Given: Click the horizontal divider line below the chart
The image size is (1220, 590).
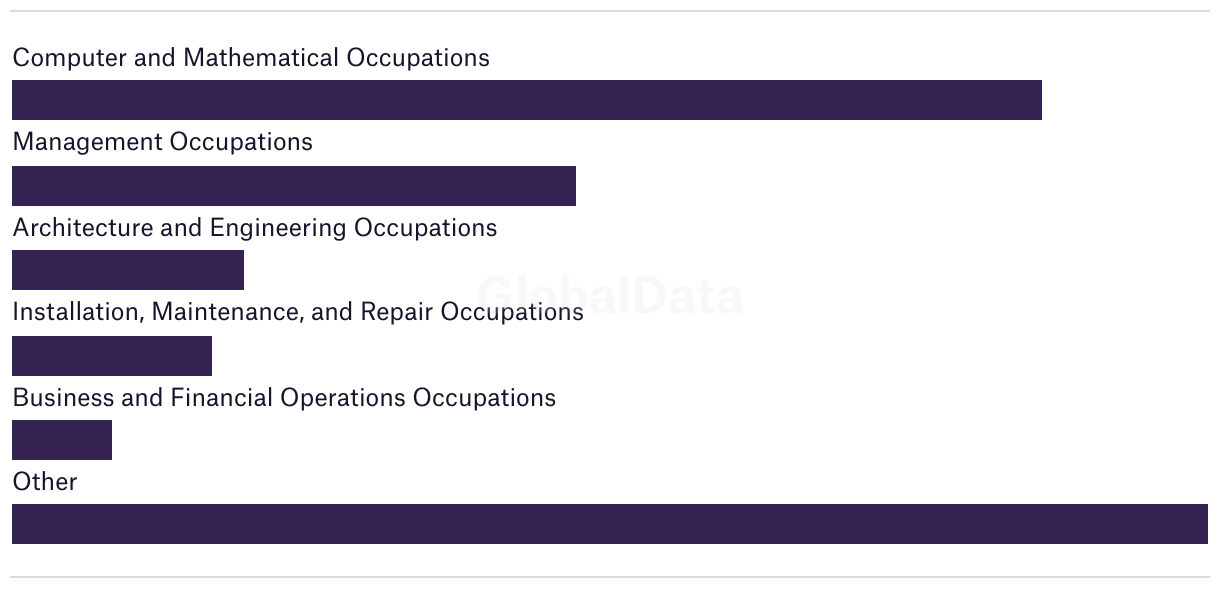Looking at the screenshot, I should pos(610,577).
